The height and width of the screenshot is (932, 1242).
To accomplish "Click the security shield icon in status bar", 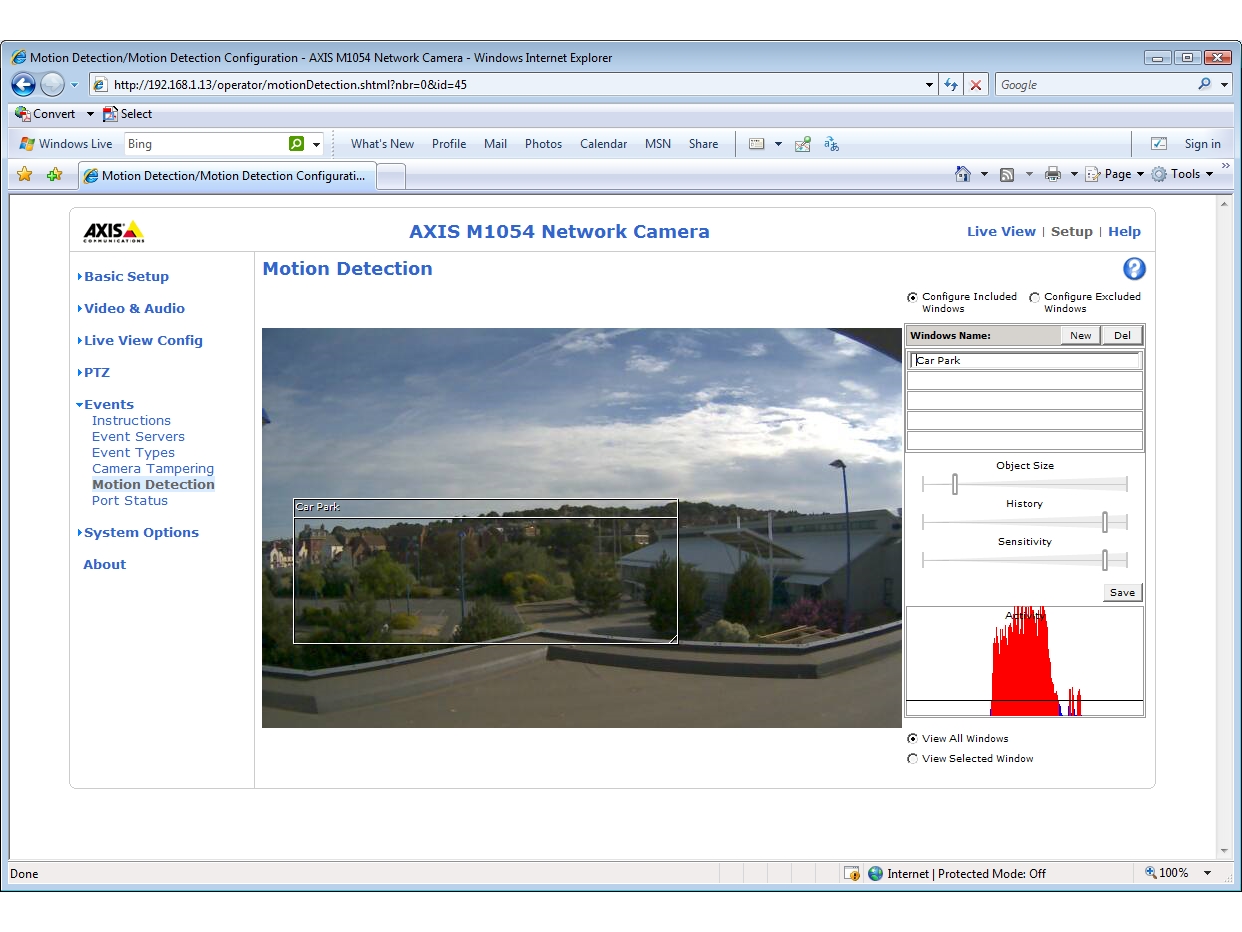I will tap(852, 873).
